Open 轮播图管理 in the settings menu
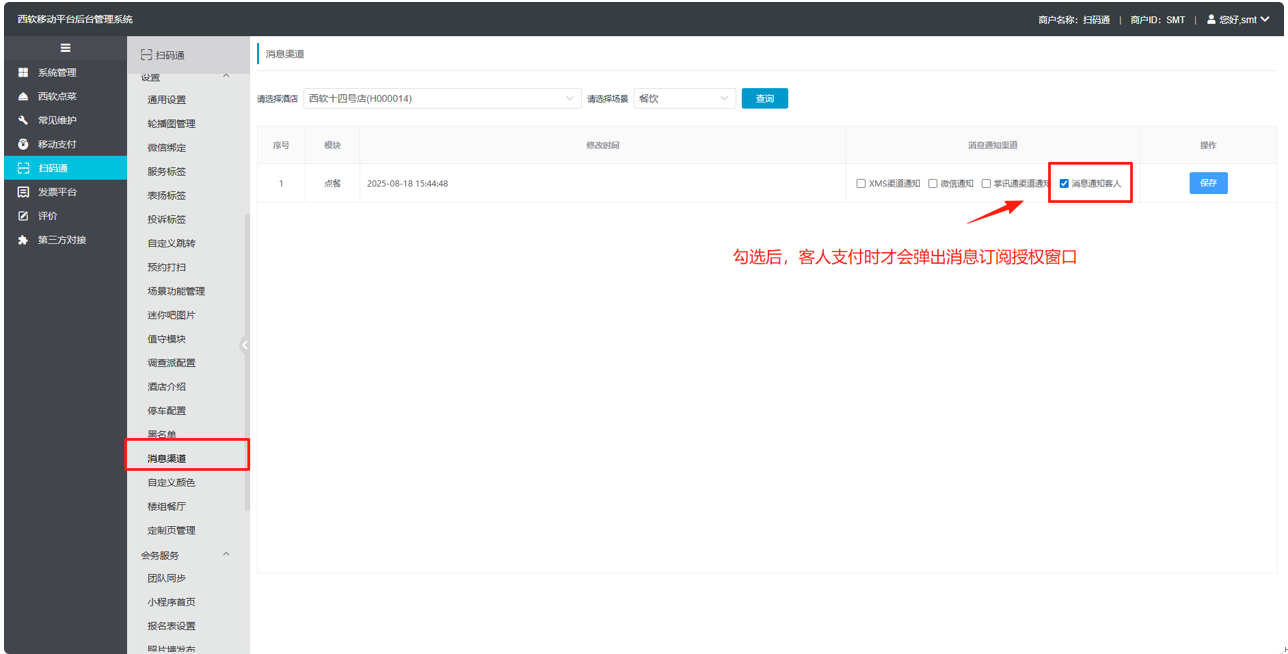The height and width of the screenshot is (654, 1288). click(171, 124)
